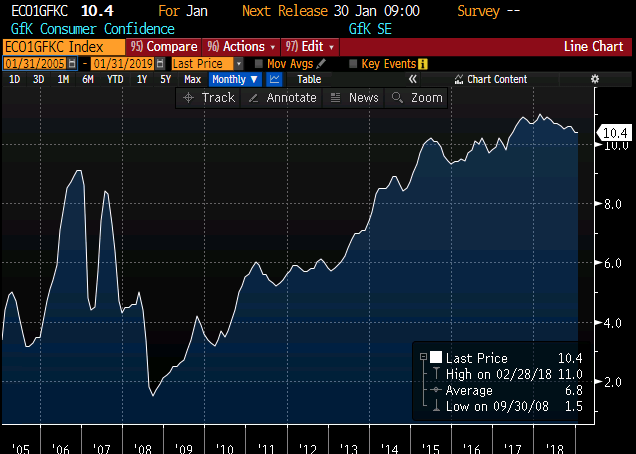Click 'Survey' header label

pyautogui.click(x=478, y=11)
